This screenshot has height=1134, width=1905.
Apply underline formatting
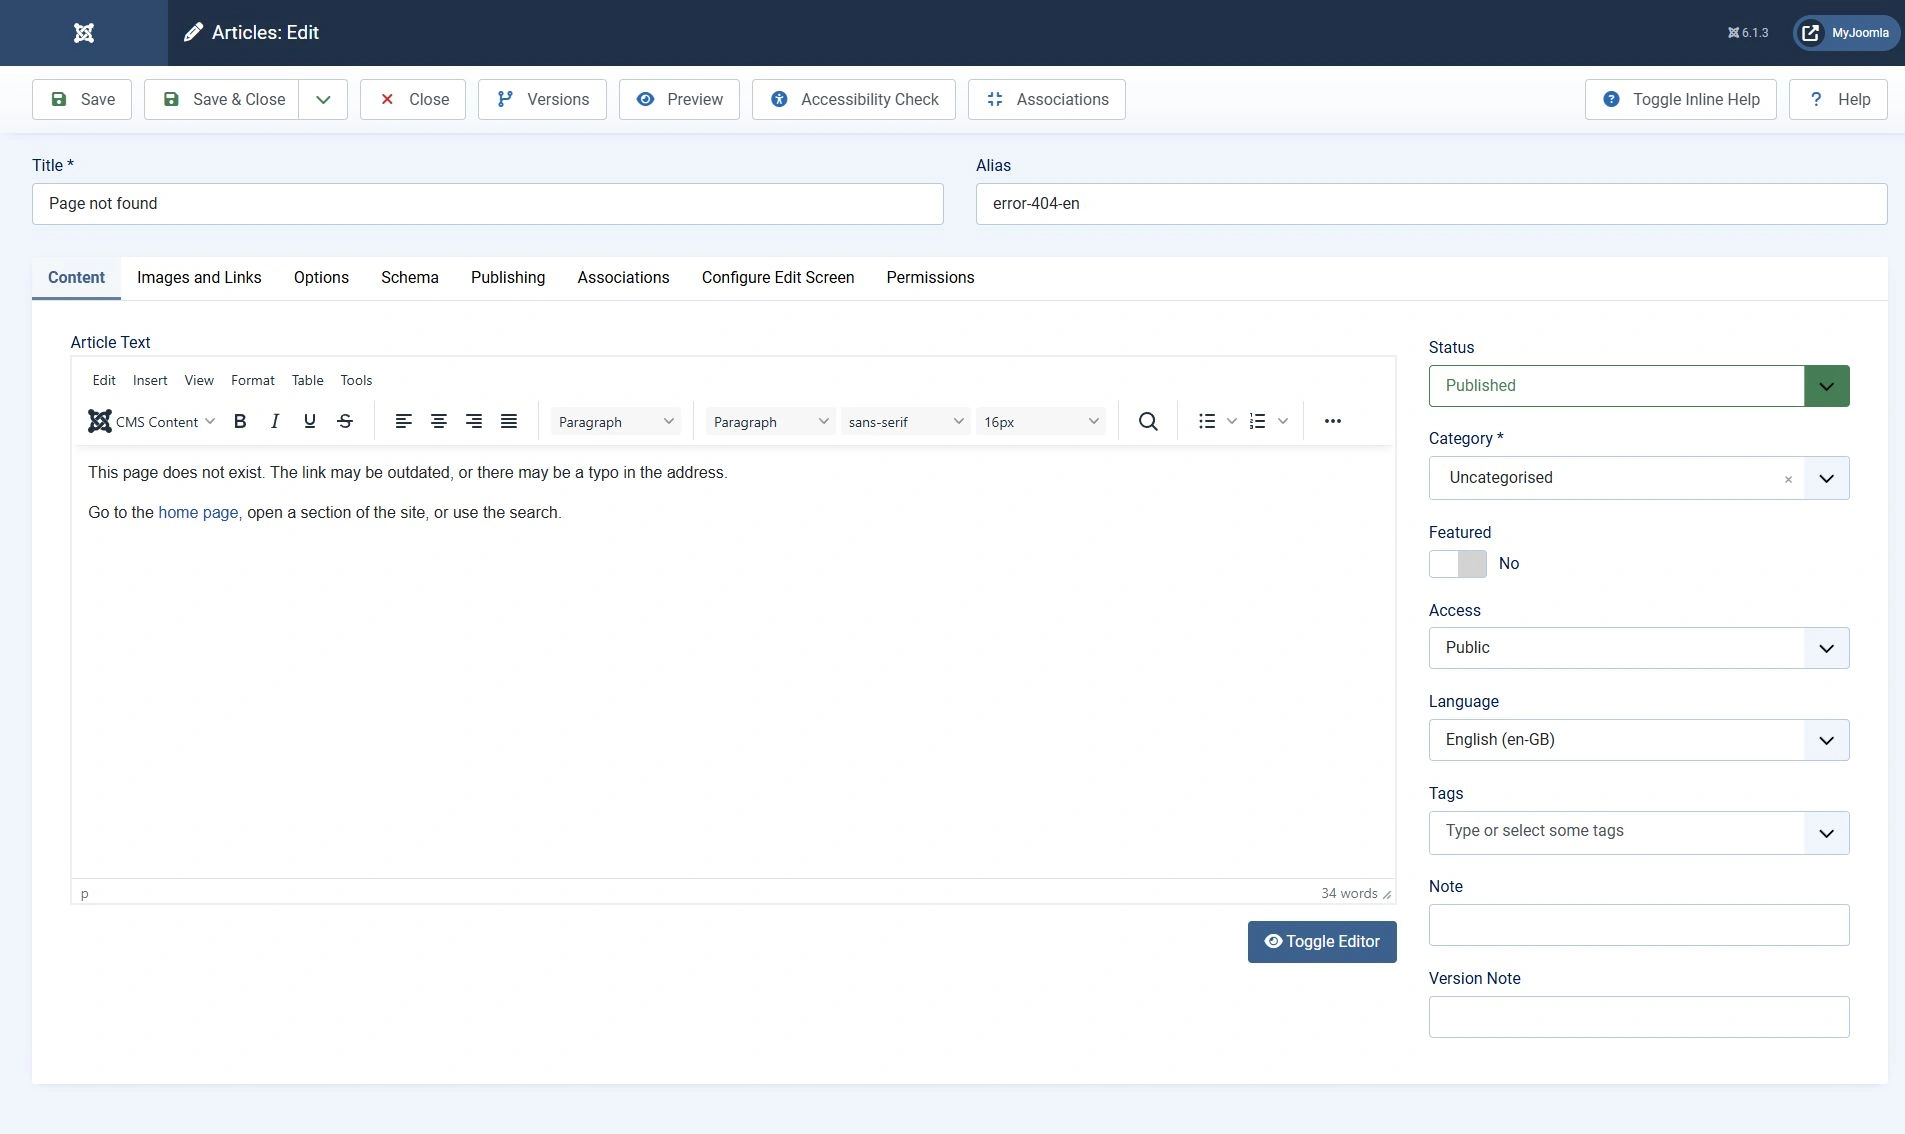[x=310, y=422]
